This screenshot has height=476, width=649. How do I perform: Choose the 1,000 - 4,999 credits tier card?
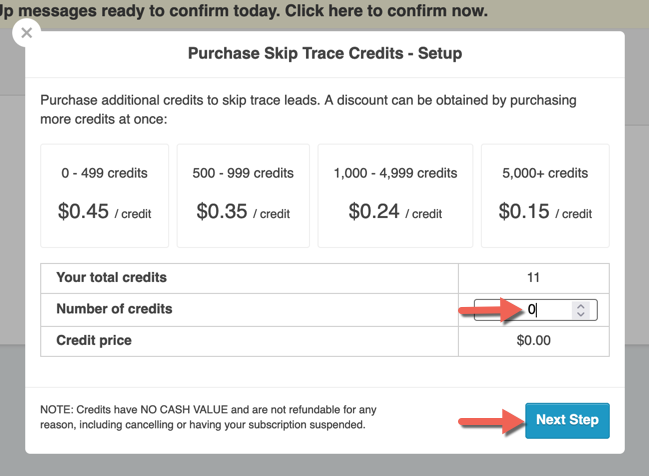(x=395, y=195)
